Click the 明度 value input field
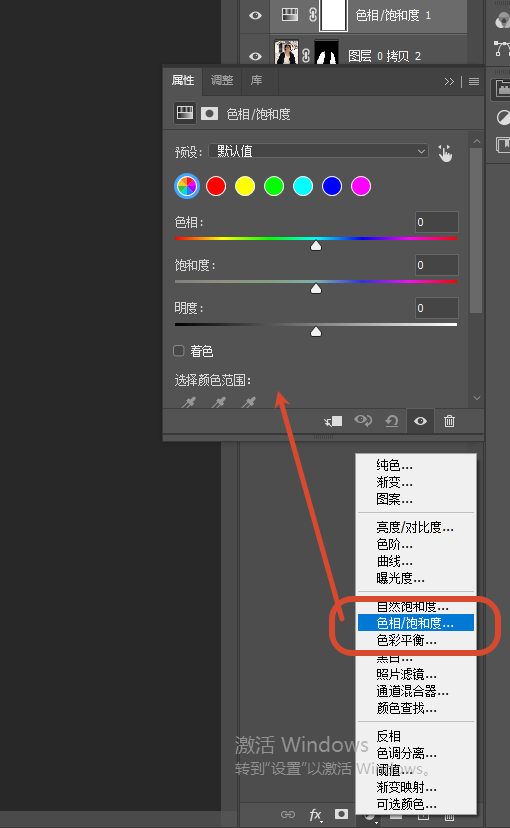 pos(437,308)
